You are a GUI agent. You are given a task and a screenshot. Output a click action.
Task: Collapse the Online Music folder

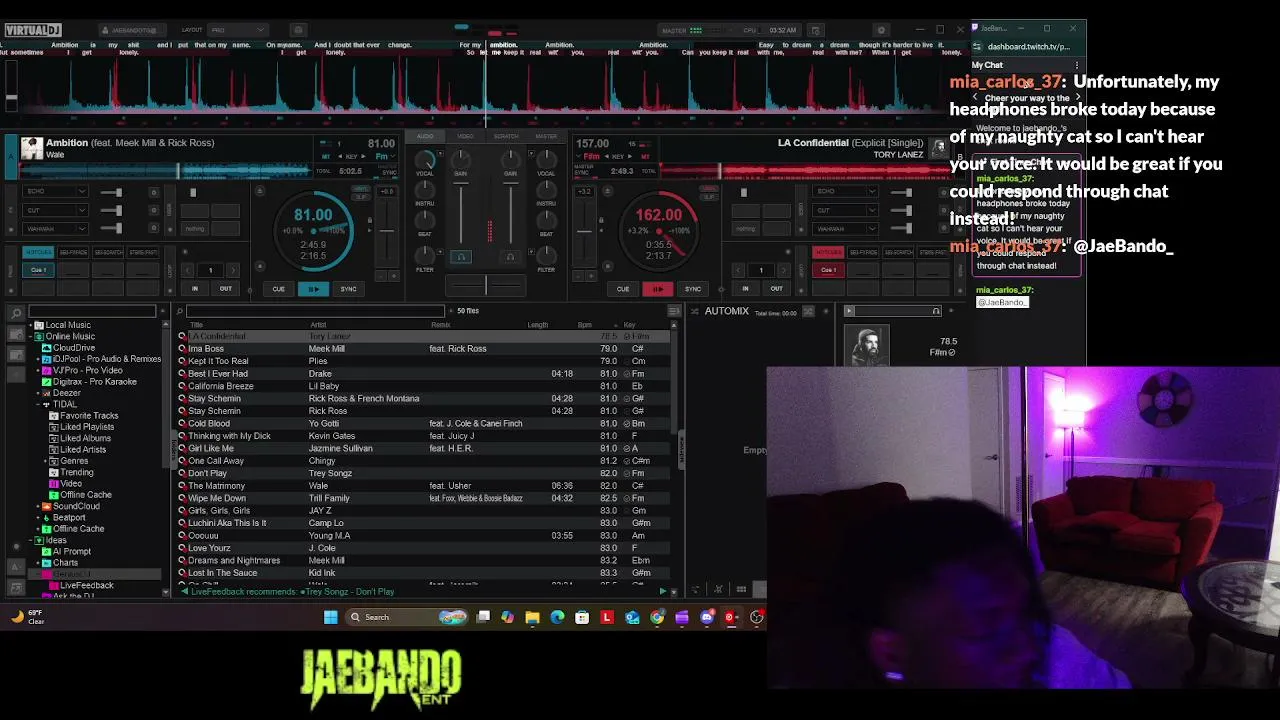(x=30, y=336)
